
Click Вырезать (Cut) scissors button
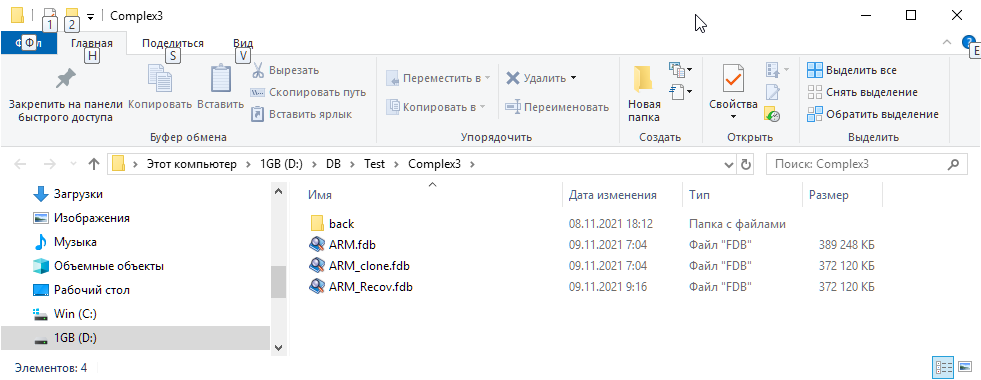(285, 71)
